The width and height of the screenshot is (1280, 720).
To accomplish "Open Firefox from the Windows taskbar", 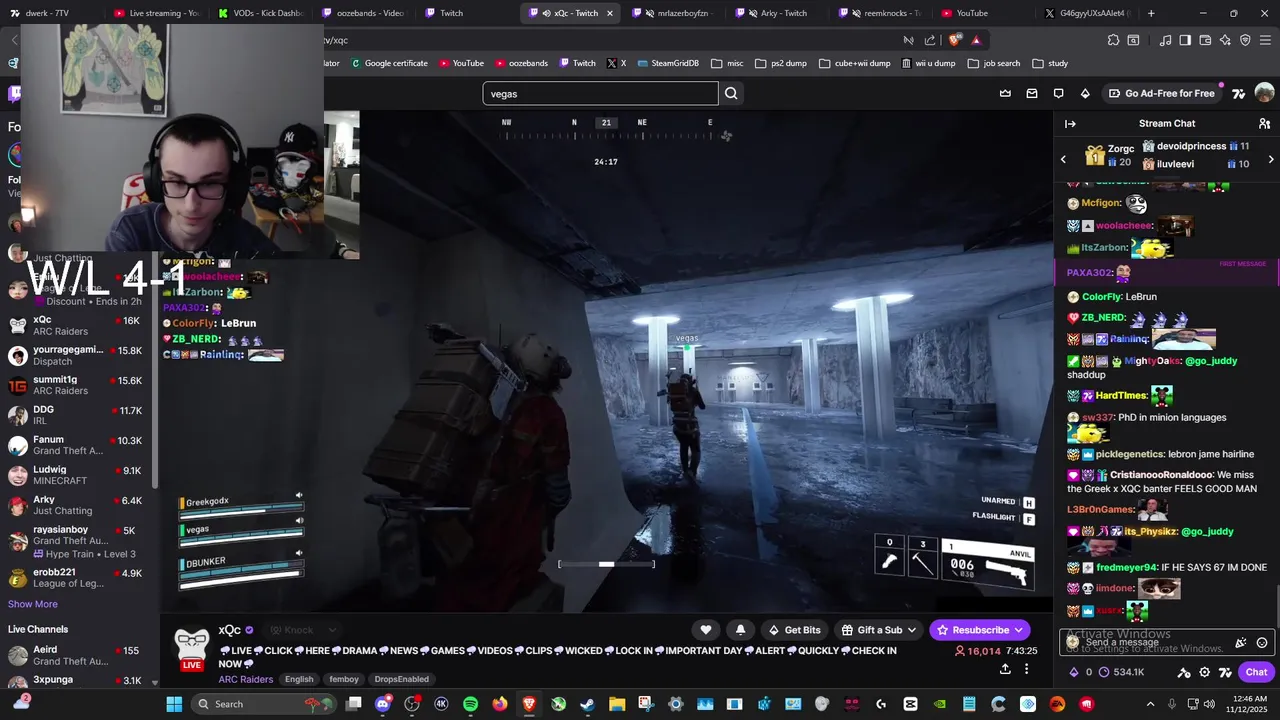I will (x=500, y=704).
